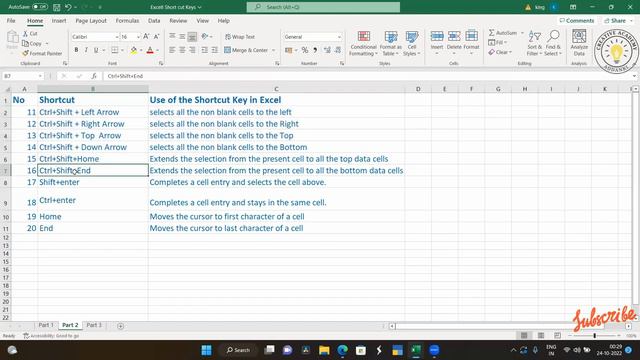Click the Copy icon
The height and width of the screenshot is (360, 640).
pyautogui.click(x=25, y=43)
